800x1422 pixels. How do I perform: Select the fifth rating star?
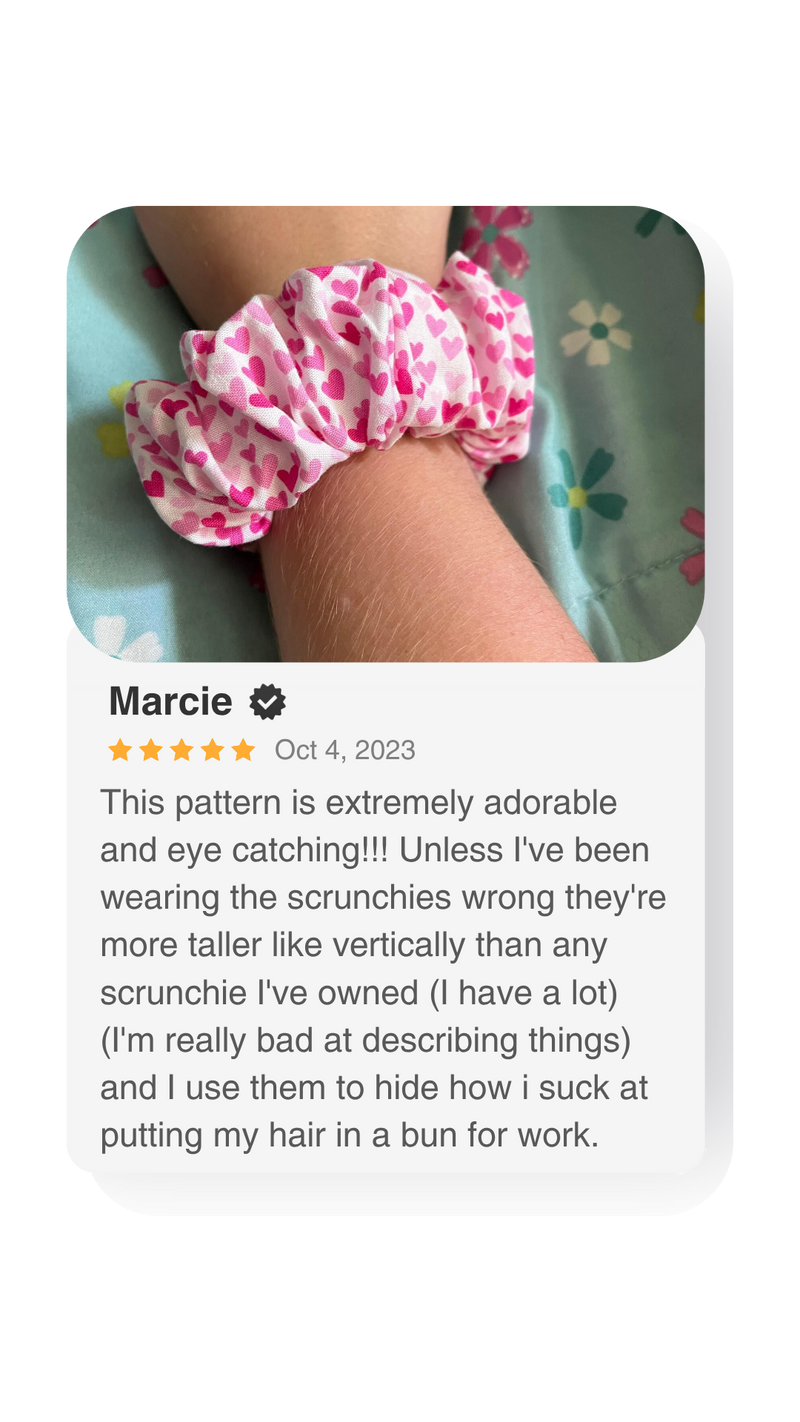(x=244, y=750)
